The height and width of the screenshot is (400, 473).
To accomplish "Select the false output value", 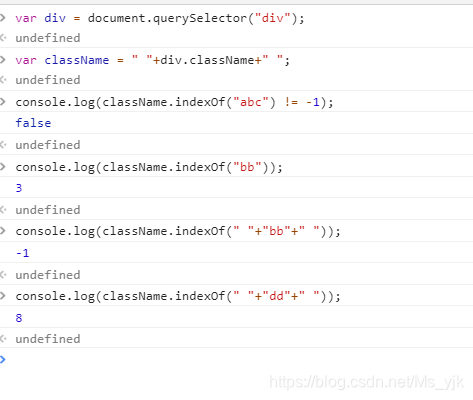I will point(33,123).
